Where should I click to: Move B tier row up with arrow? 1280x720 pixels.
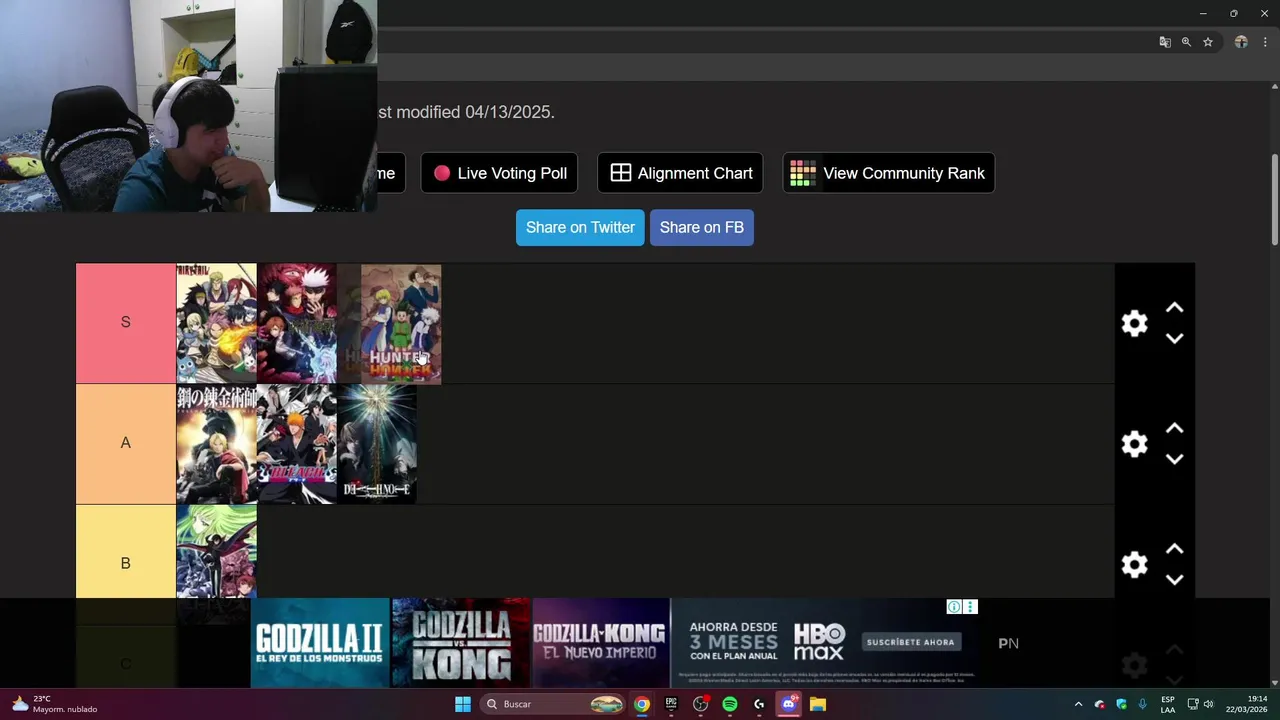click(1175, 550)
